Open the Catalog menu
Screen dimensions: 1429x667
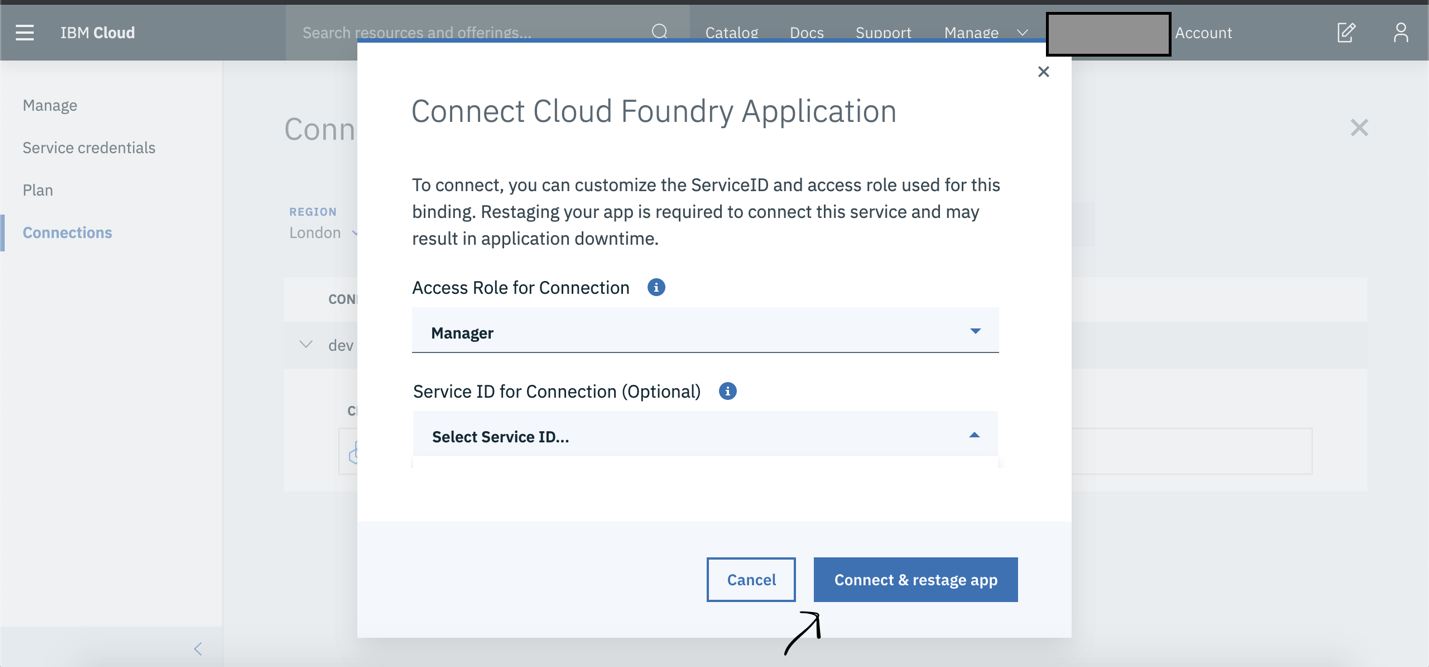click(731, 32)
